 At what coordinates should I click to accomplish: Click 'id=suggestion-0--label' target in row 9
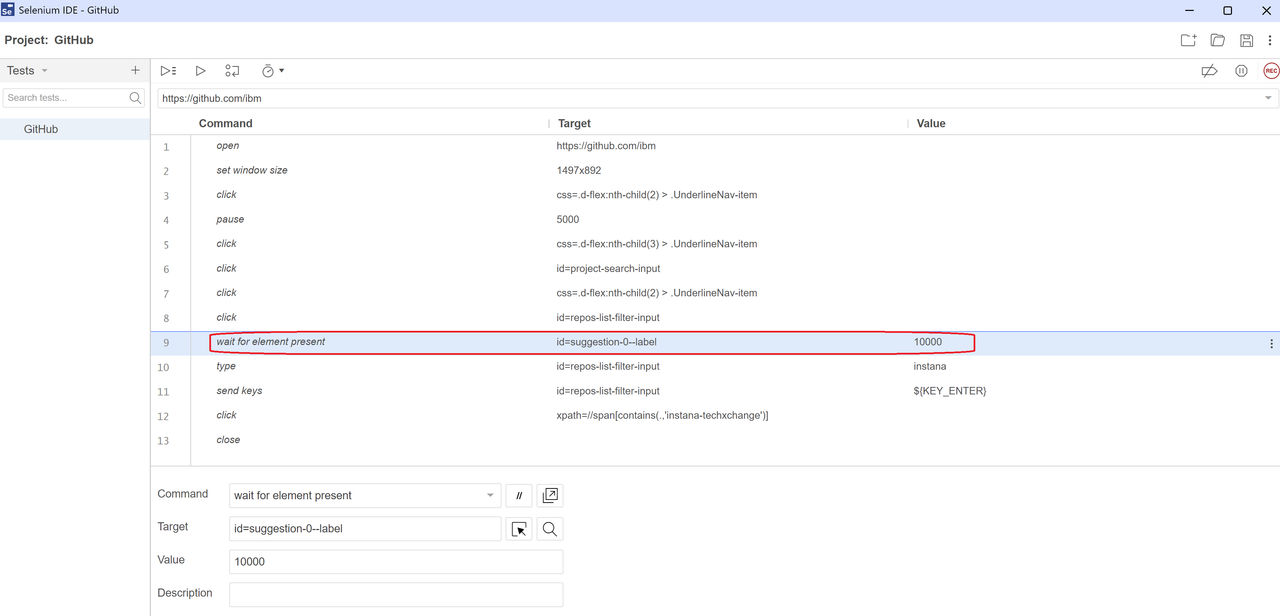click(606, 342)
